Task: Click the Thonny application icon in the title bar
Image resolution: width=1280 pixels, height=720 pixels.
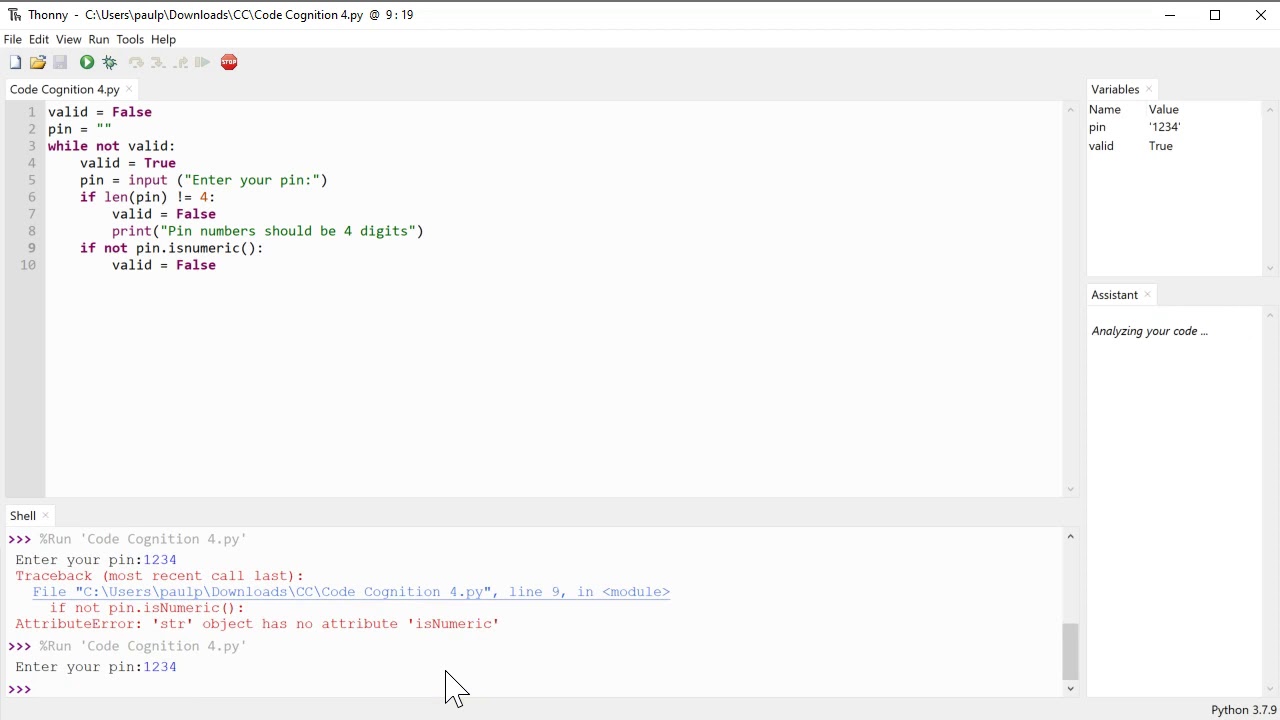Action: point(14,15)
